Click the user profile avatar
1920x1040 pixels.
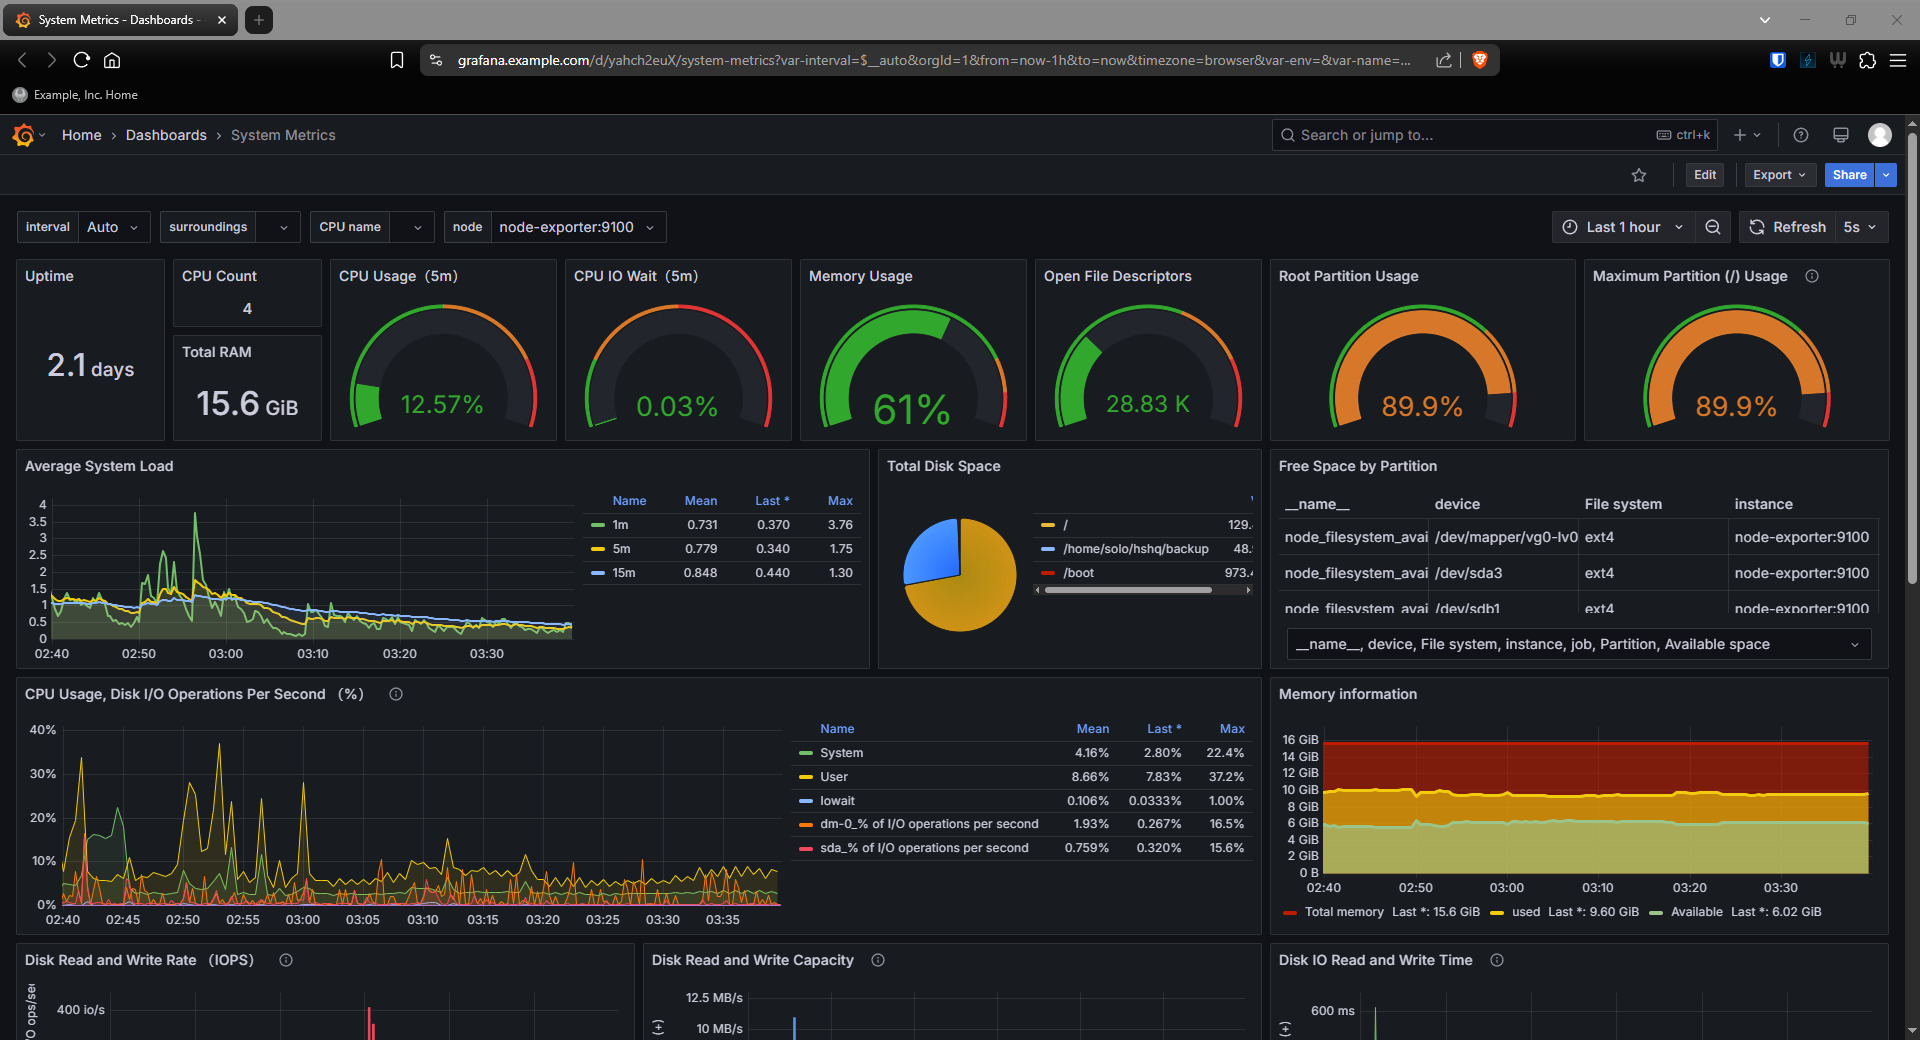[1880, 135]
